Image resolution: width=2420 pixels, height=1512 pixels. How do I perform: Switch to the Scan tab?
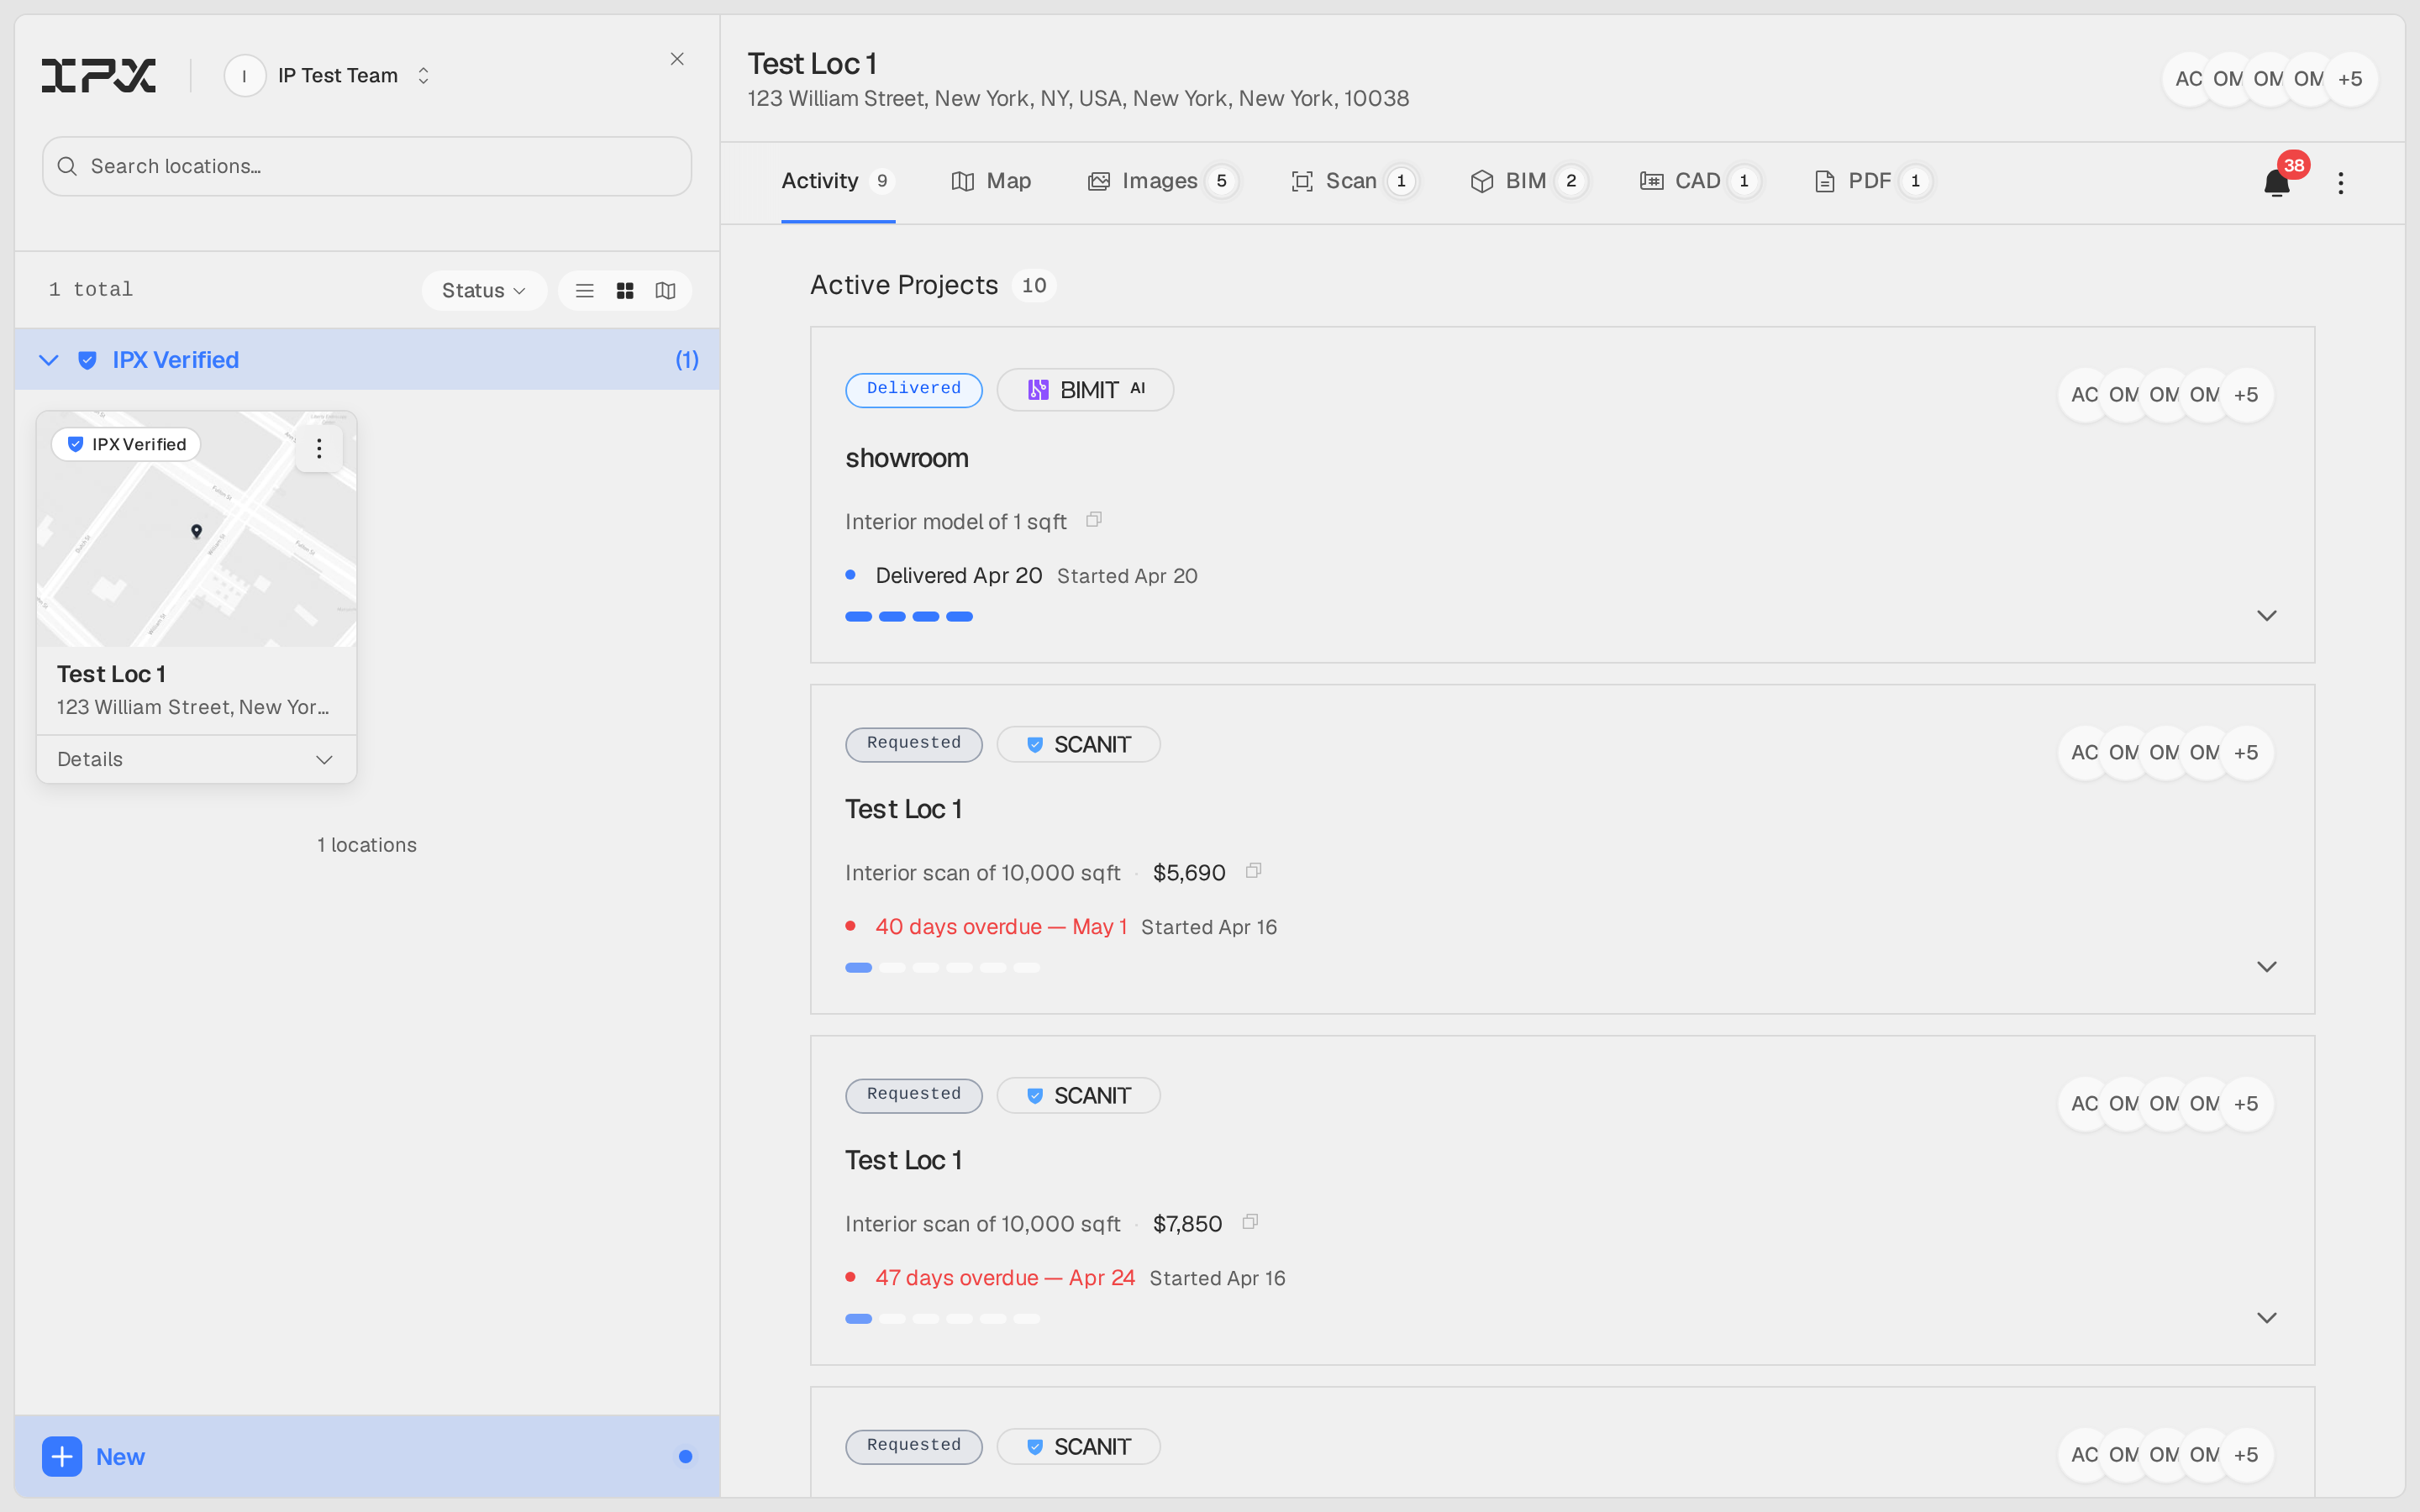(x=1354, y=181)
